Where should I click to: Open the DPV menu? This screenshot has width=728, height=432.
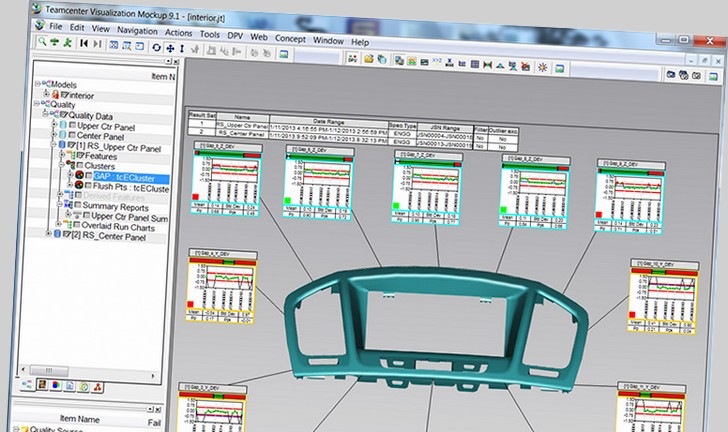235,35
